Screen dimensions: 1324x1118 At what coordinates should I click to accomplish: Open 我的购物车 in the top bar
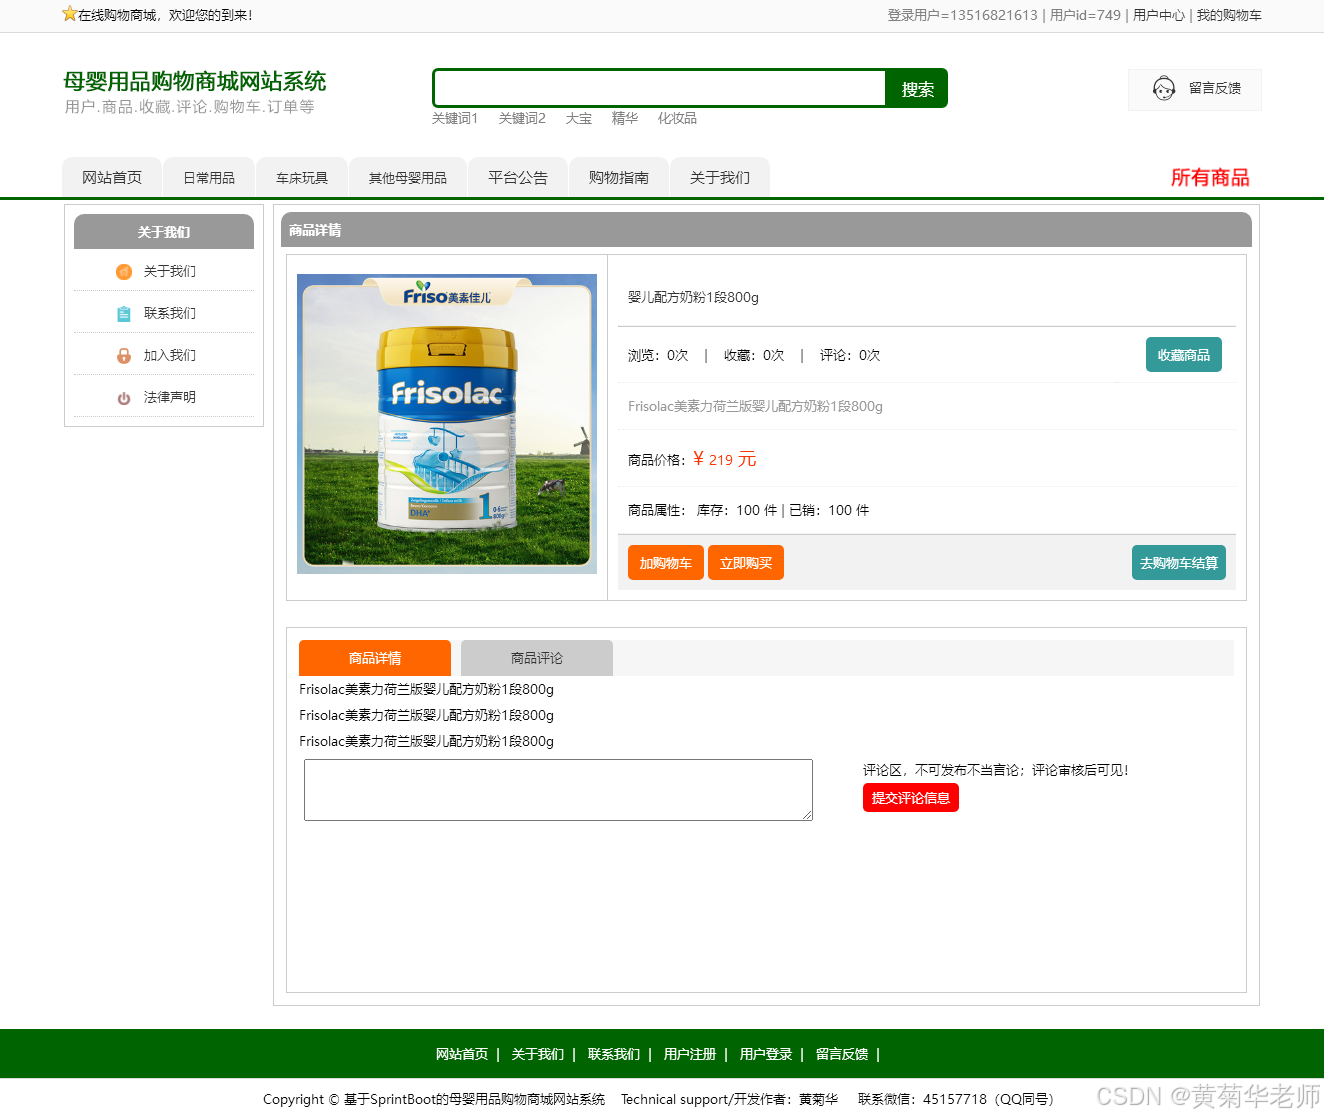[x=1229, y=15]
